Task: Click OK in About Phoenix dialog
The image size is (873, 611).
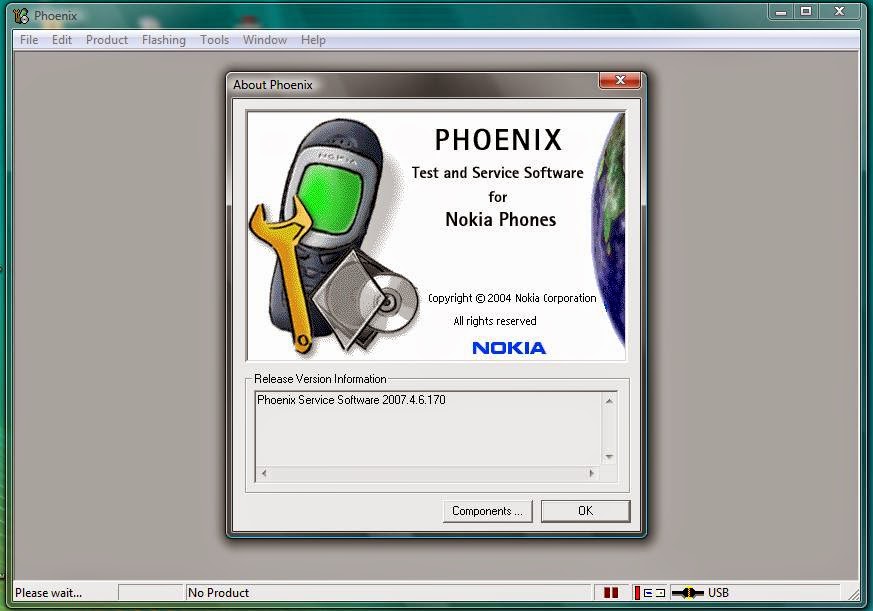Action: [x=586, y=511]
